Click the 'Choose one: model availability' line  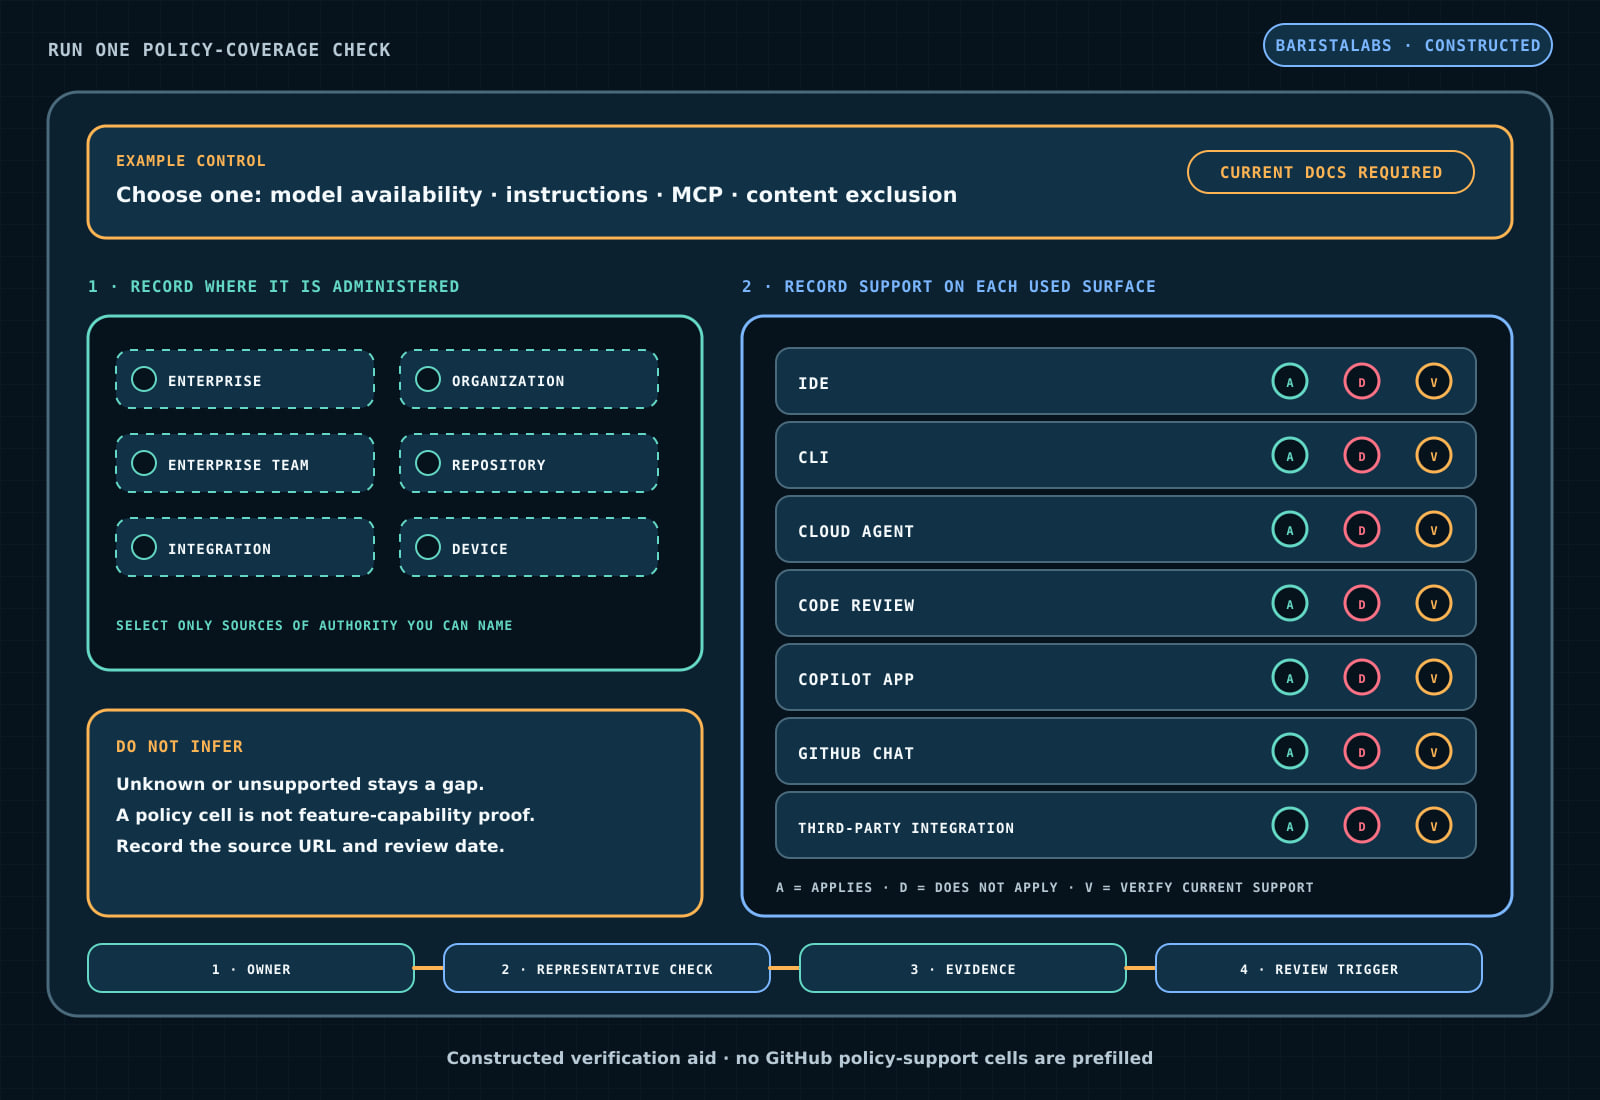[536, 194]
